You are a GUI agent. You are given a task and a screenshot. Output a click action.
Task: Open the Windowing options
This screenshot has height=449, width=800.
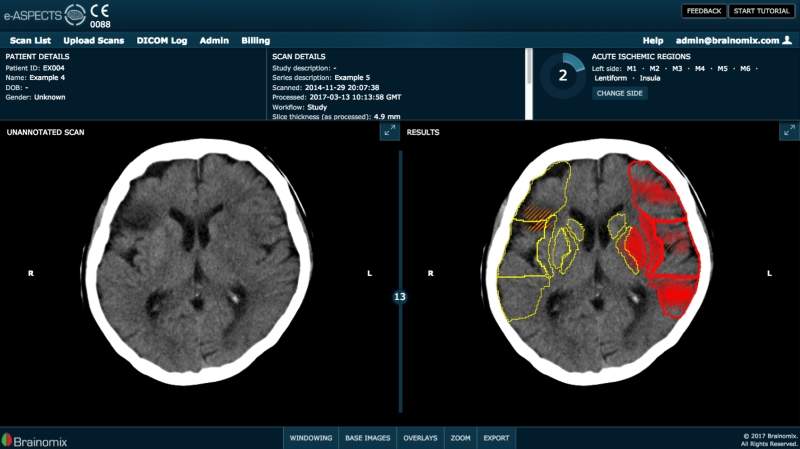[x=311, y=438]
